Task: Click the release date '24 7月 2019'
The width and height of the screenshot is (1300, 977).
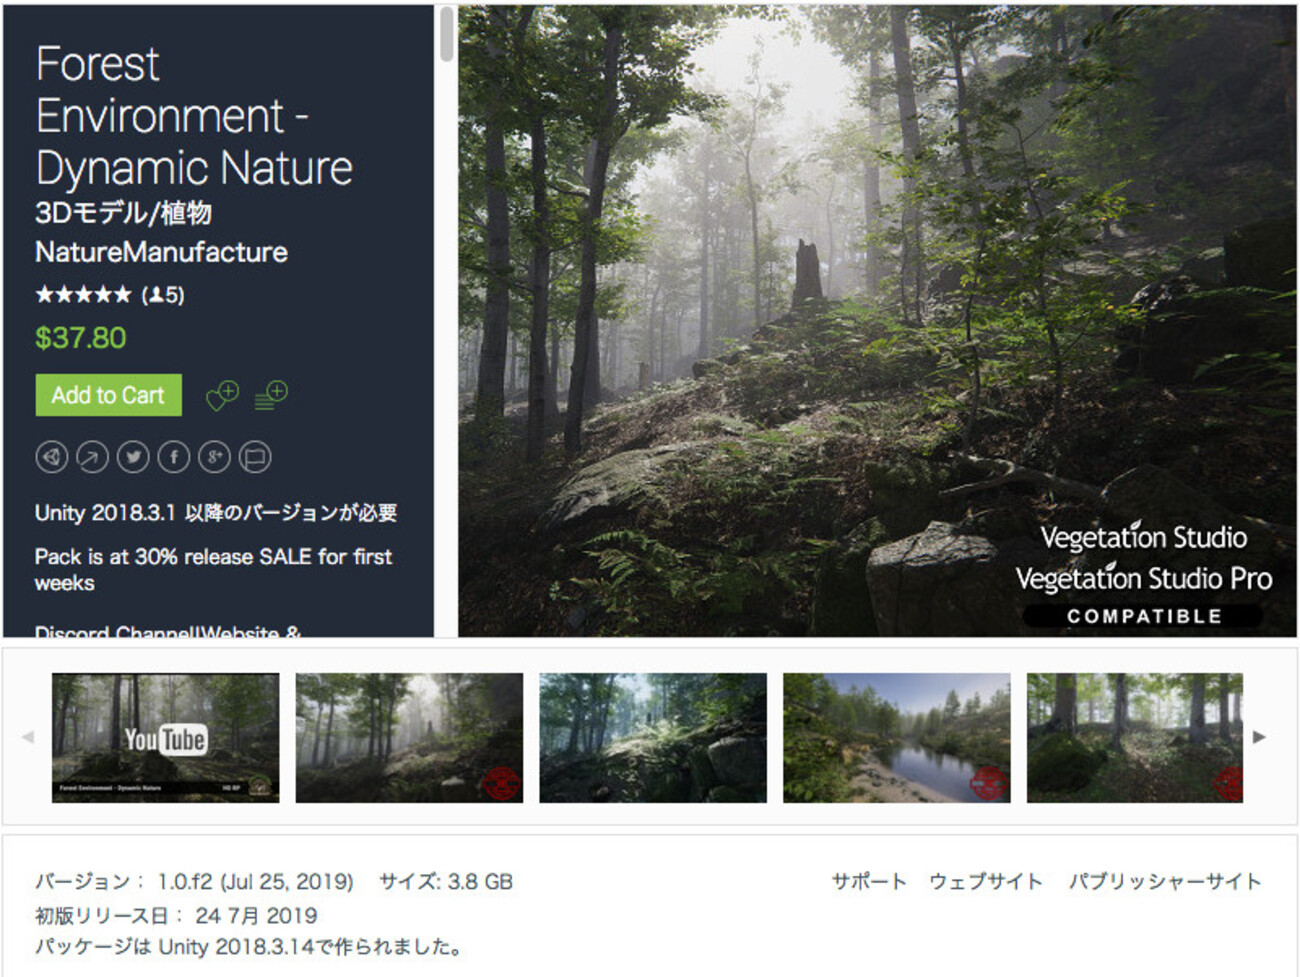Action: 256,915
